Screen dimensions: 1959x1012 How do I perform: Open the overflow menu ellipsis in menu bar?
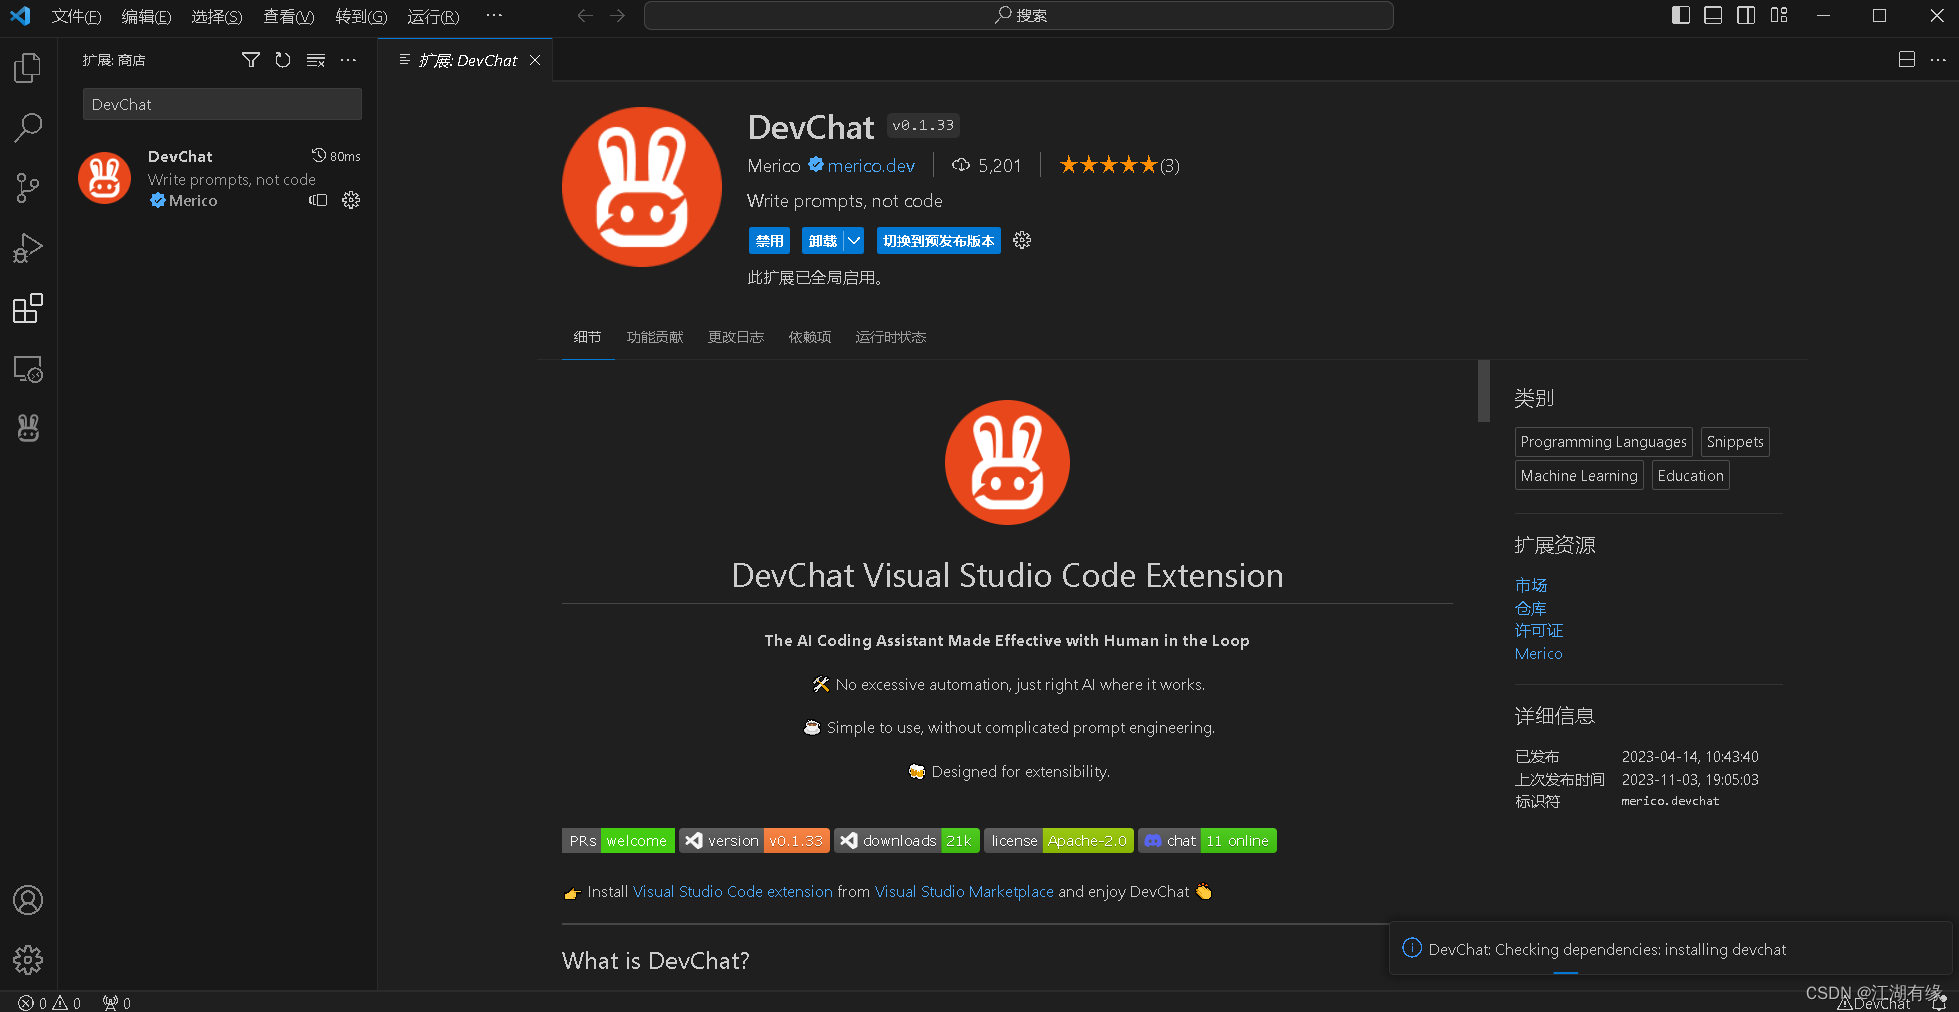click(x=494, y=15)
